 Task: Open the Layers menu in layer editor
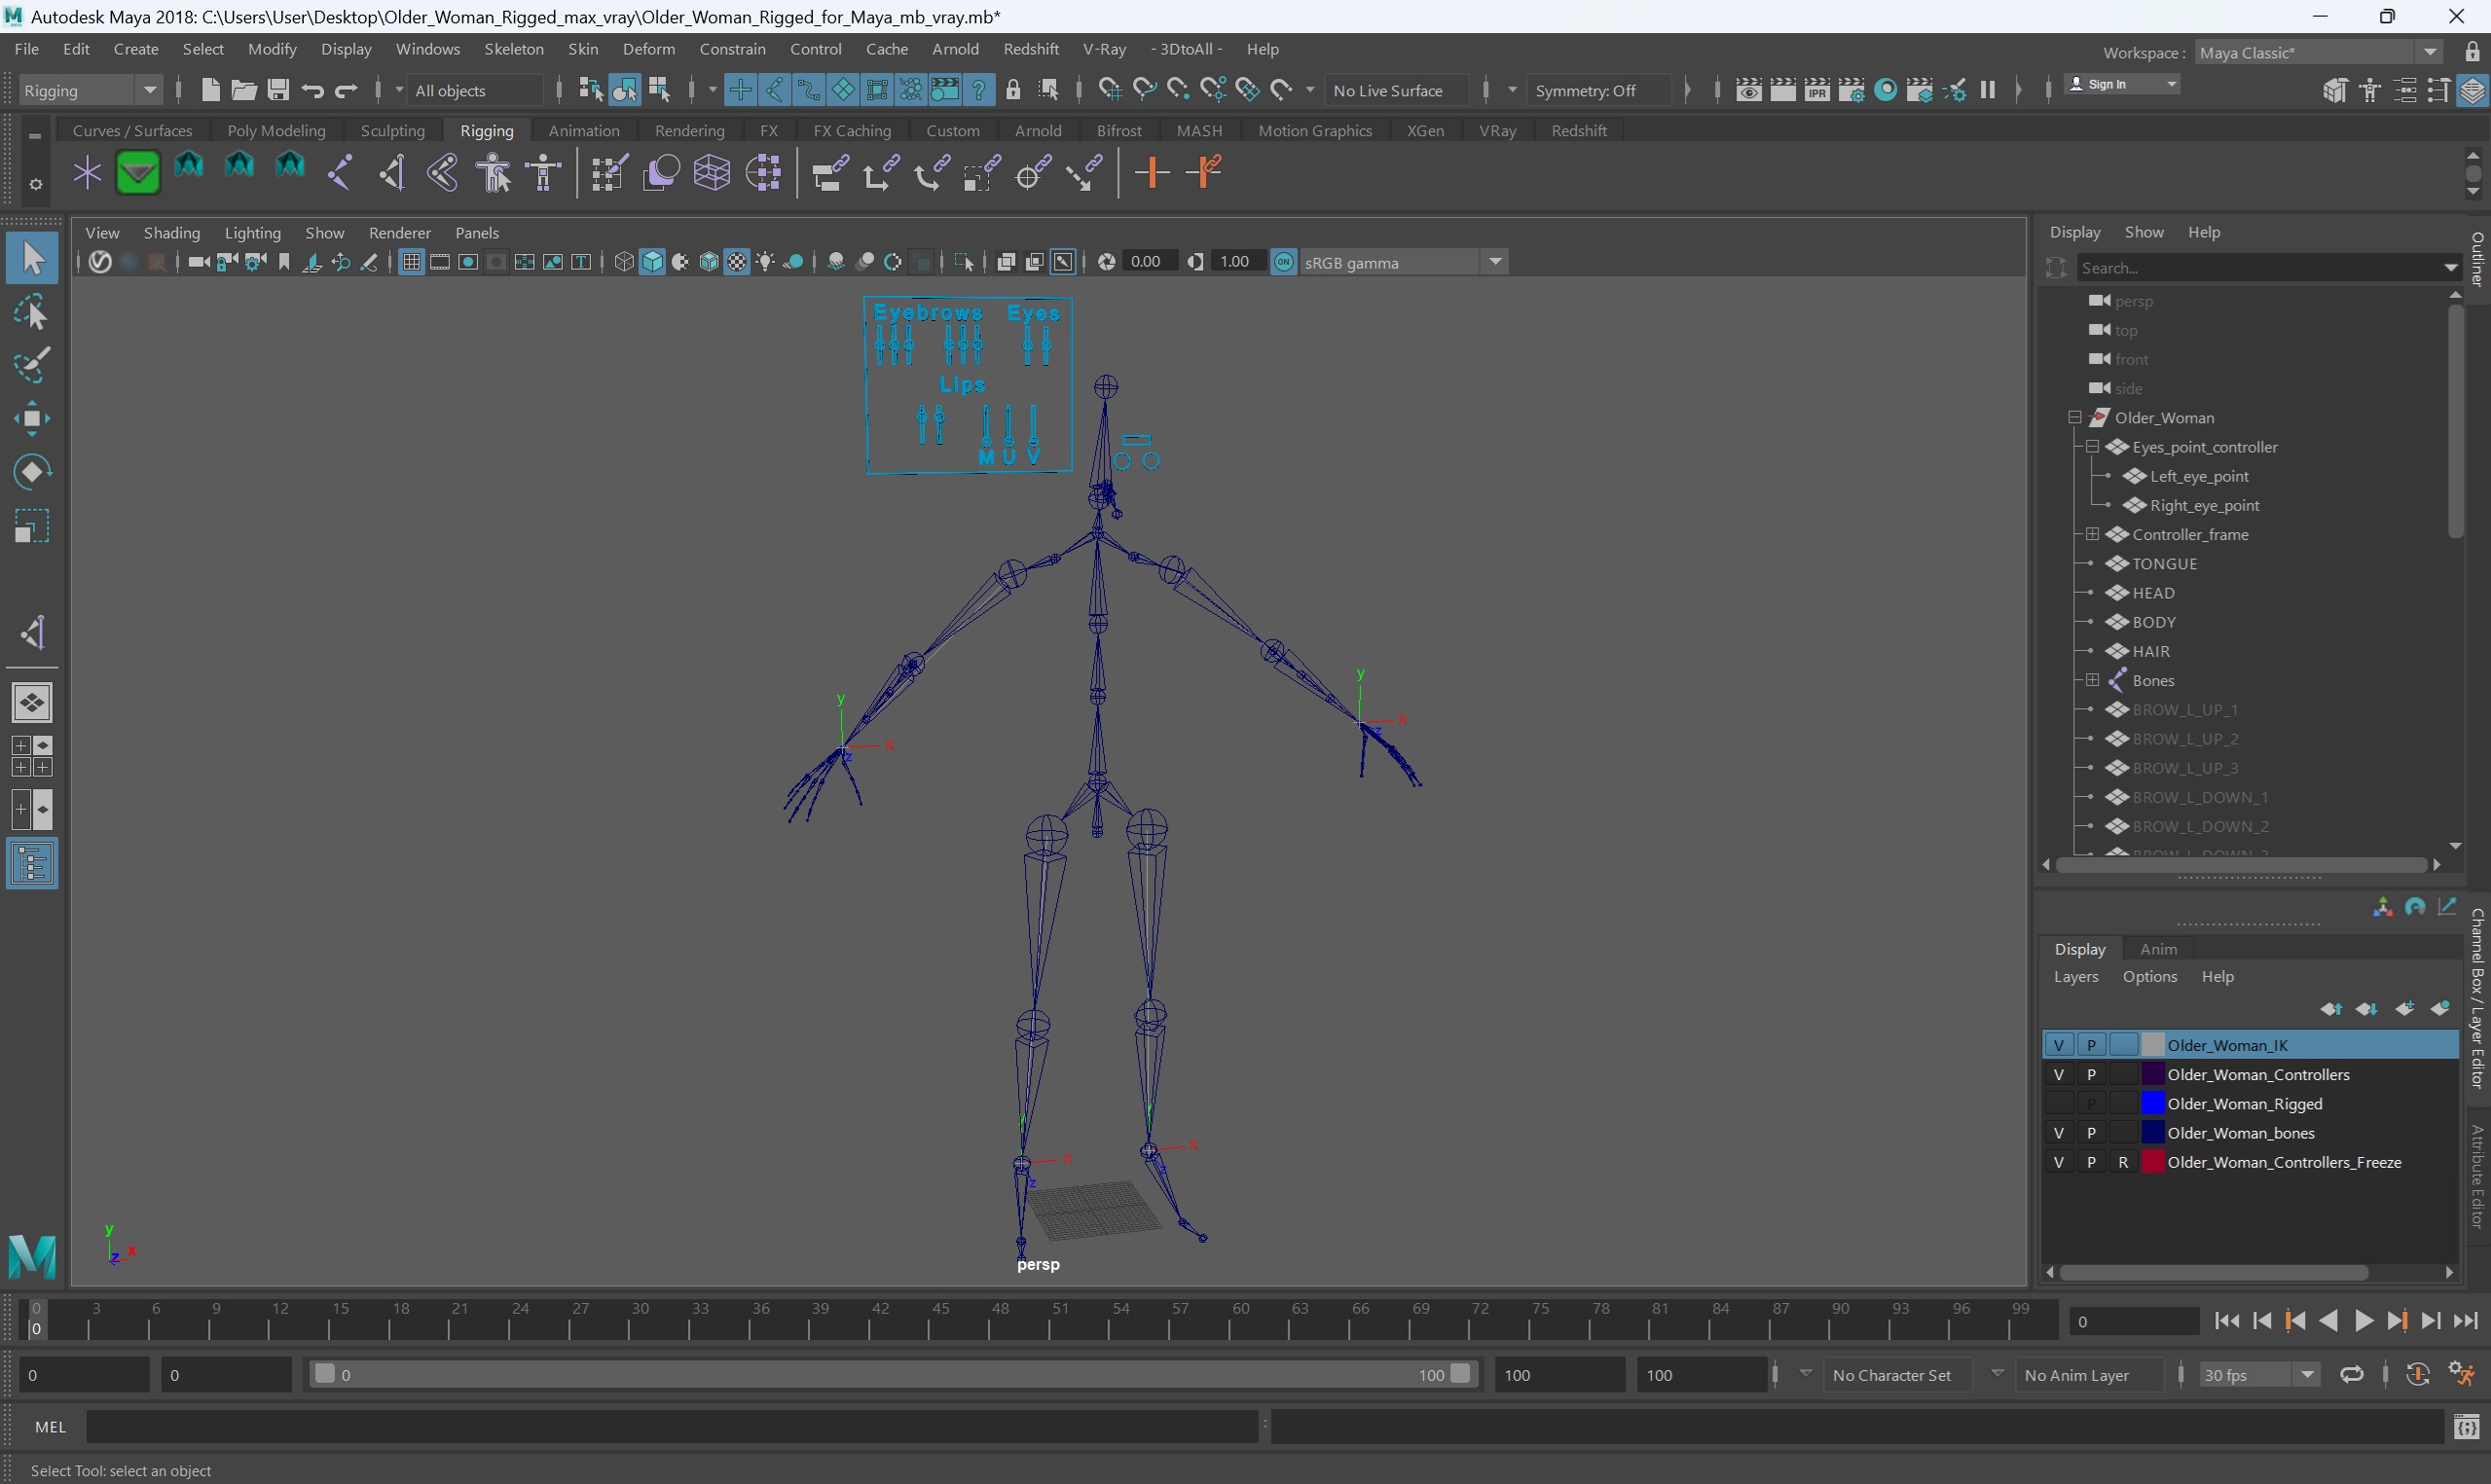[x=2075, y=977]
